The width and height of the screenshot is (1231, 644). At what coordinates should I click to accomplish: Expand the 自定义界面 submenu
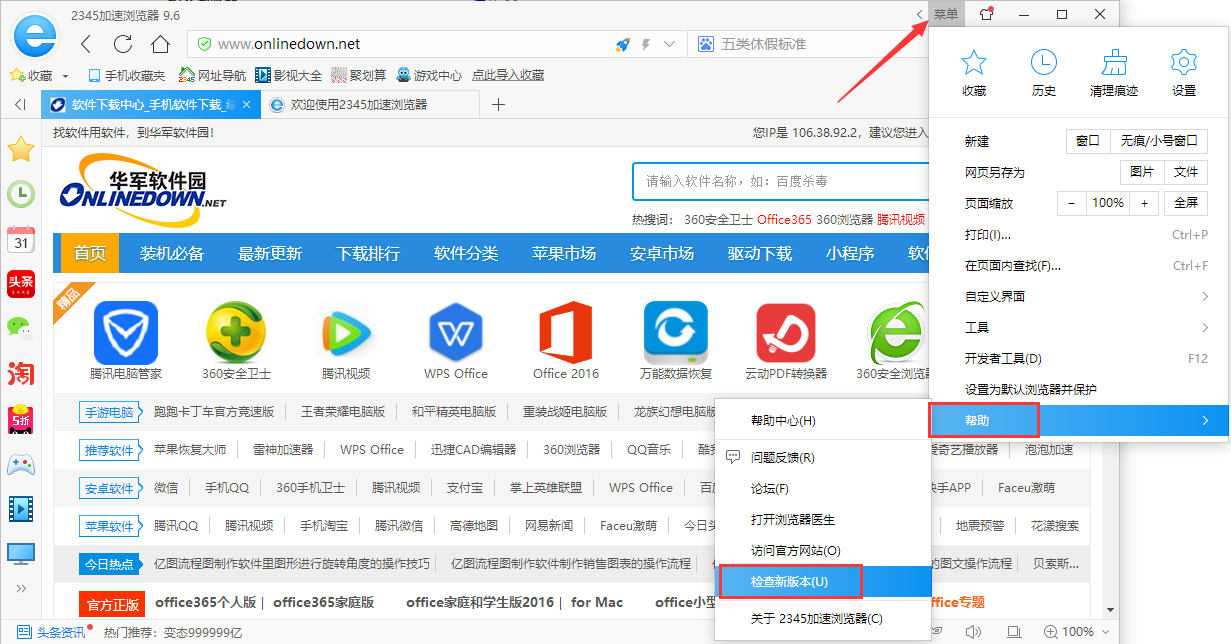[1203, 296]
